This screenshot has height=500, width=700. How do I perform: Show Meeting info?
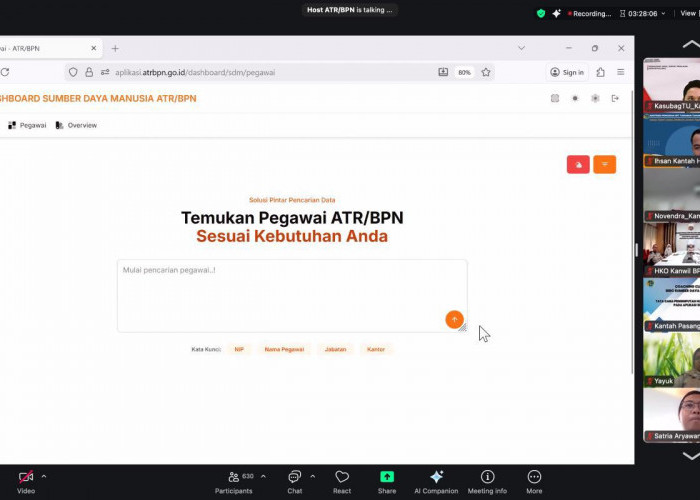(x=488, y=482)
